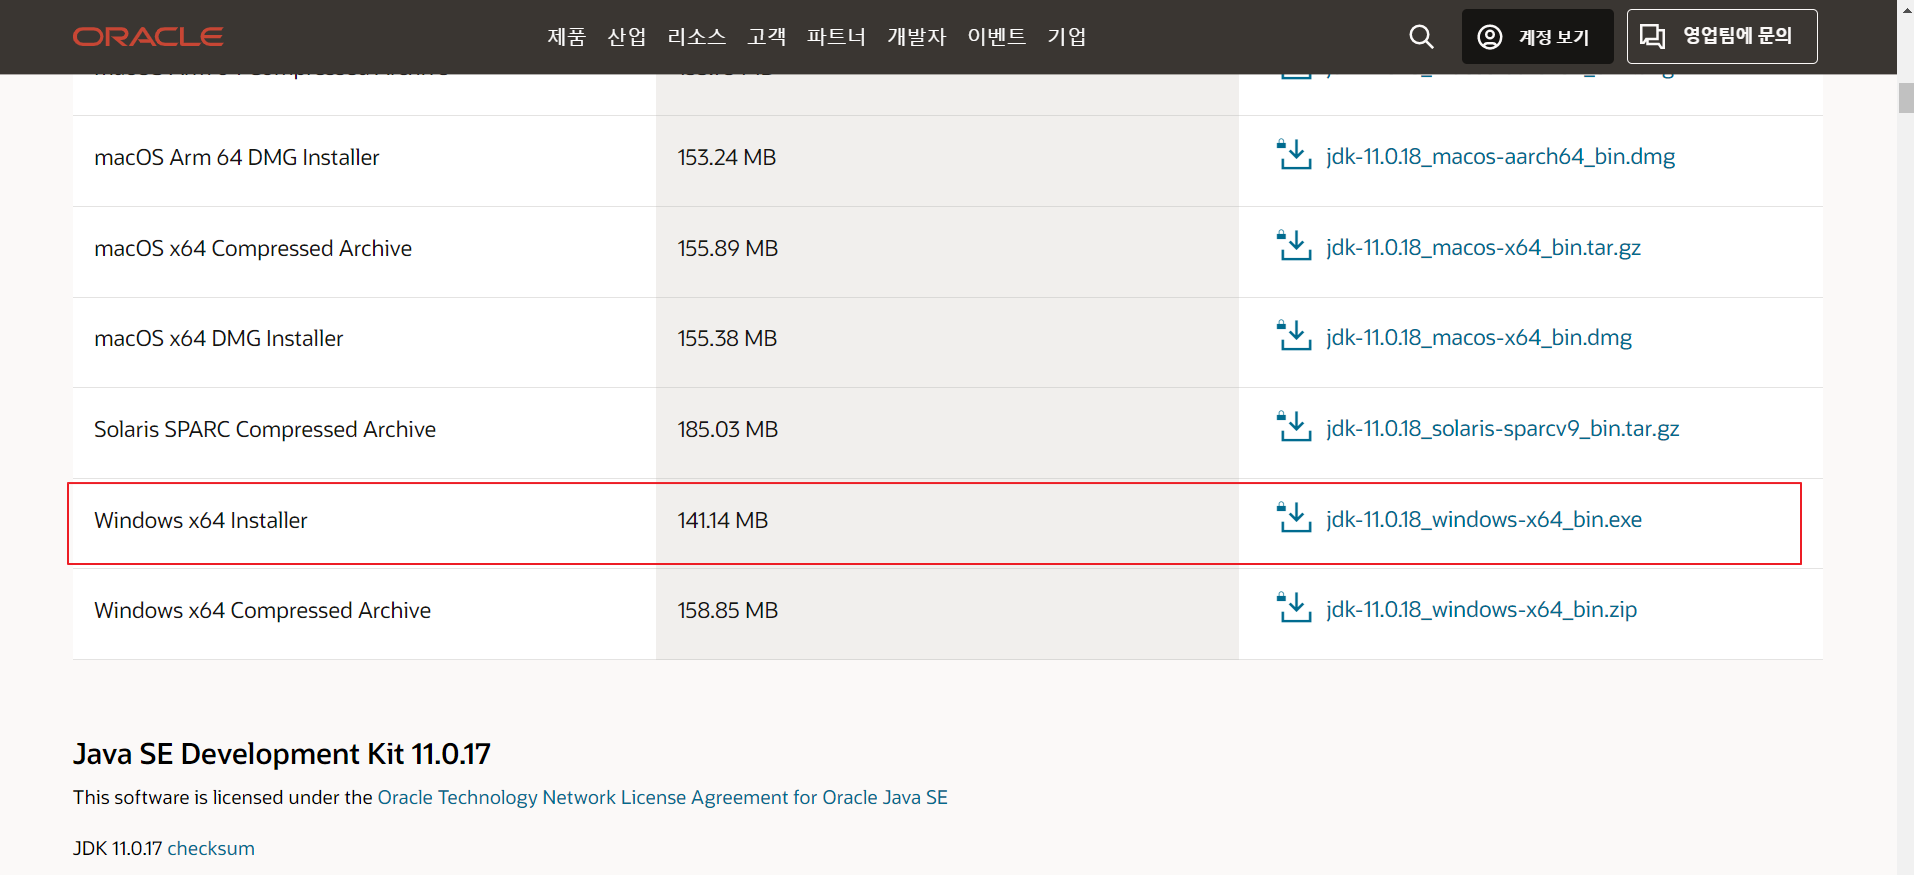
Task: Select 'Solaris SPARC Compressed Archive' text
Action: (265, 429)
